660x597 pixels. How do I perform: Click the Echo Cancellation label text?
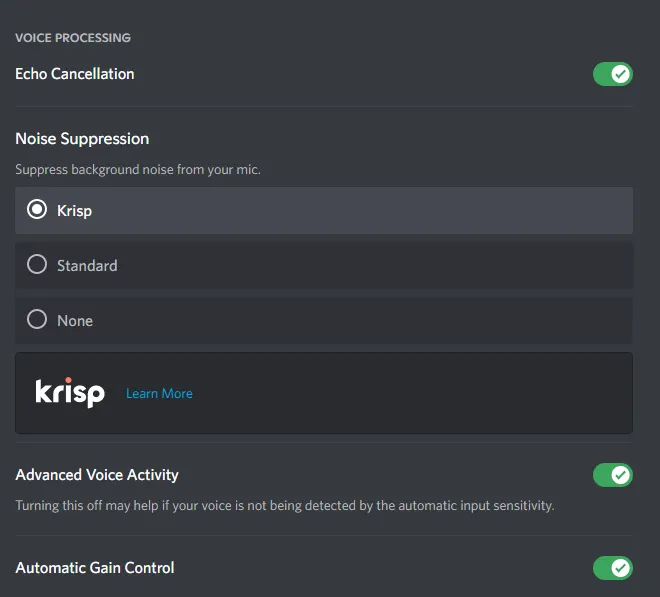75,74
